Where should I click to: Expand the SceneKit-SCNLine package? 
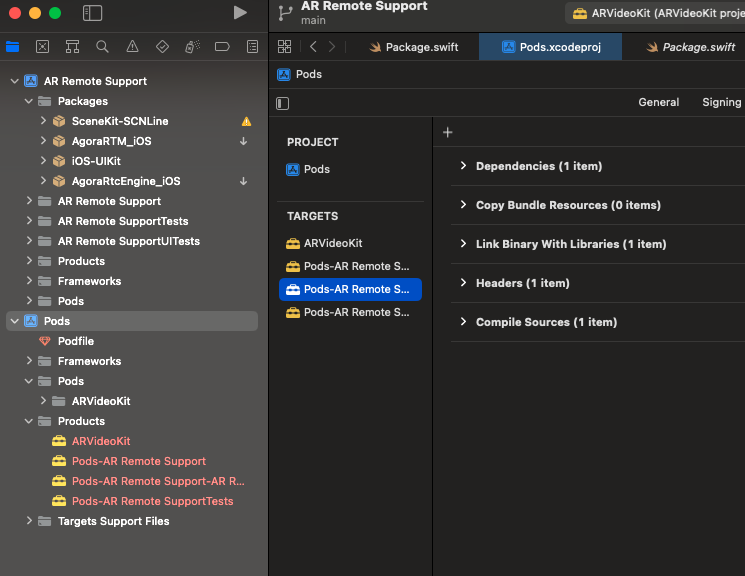(43, 121)
